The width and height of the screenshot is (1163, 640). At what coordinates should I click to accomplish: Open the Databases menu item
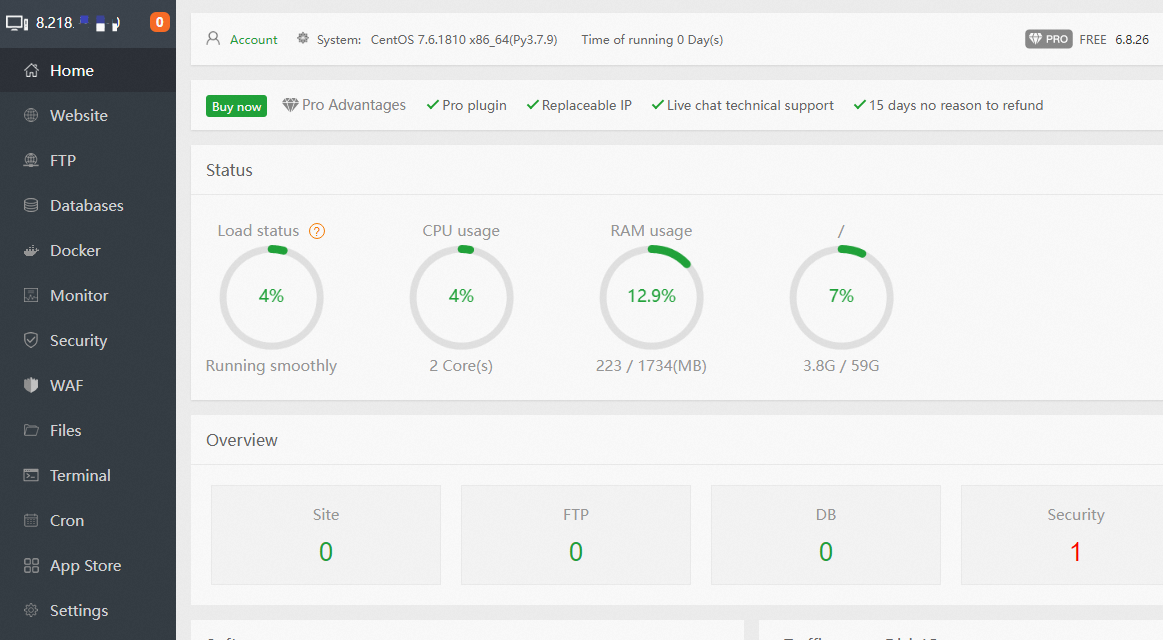click(88, 205)
